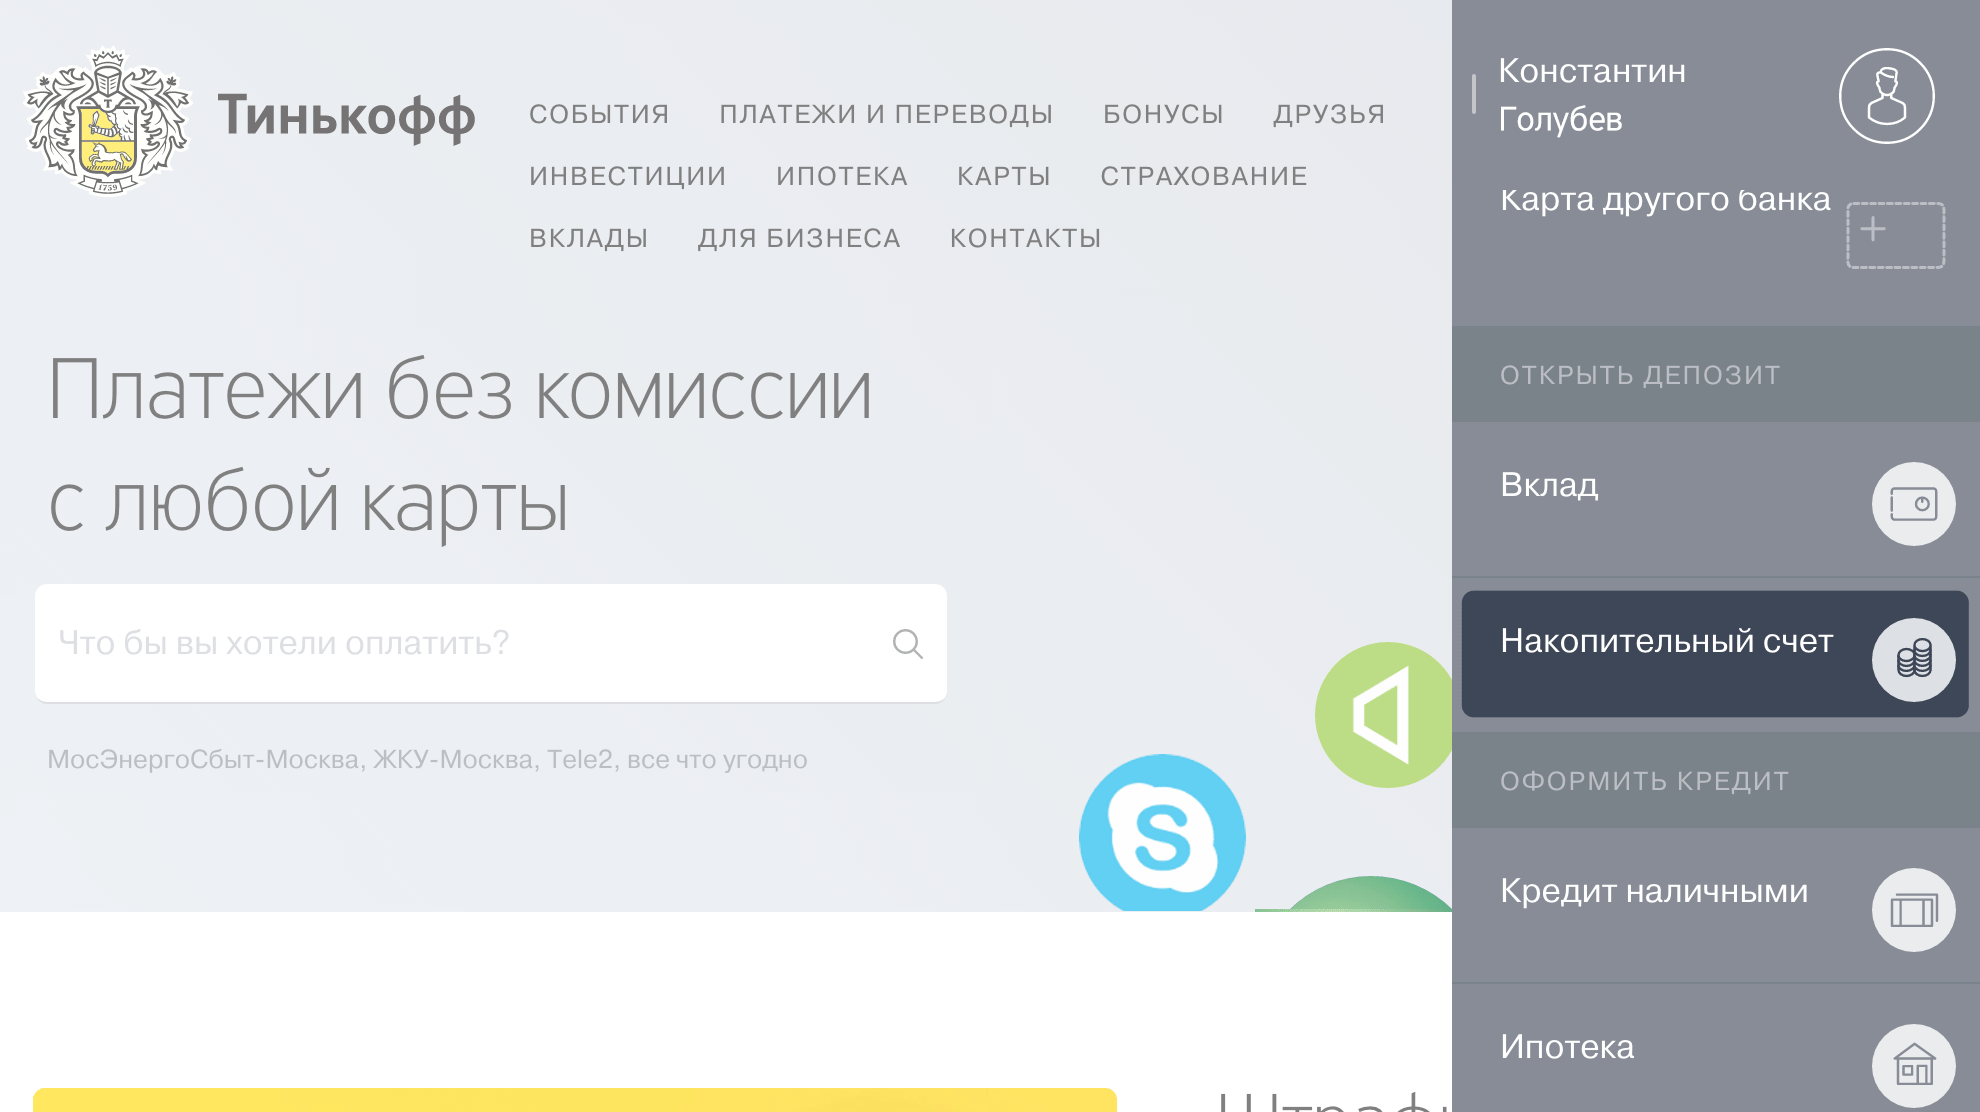Select Ипотека in sidebar
The height and width of the screenshot is (1112, 1980).
click(x=1716, y=1048)
